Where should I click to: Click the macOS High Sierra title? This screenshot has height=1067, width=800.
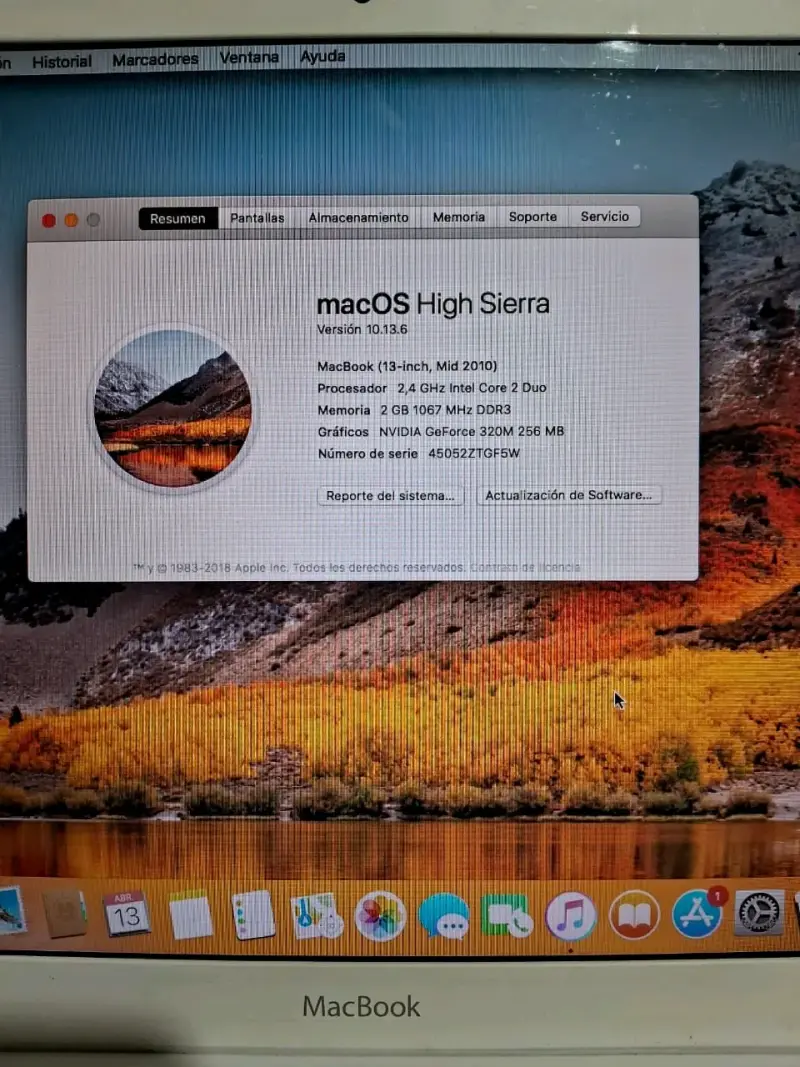point(433,303)
